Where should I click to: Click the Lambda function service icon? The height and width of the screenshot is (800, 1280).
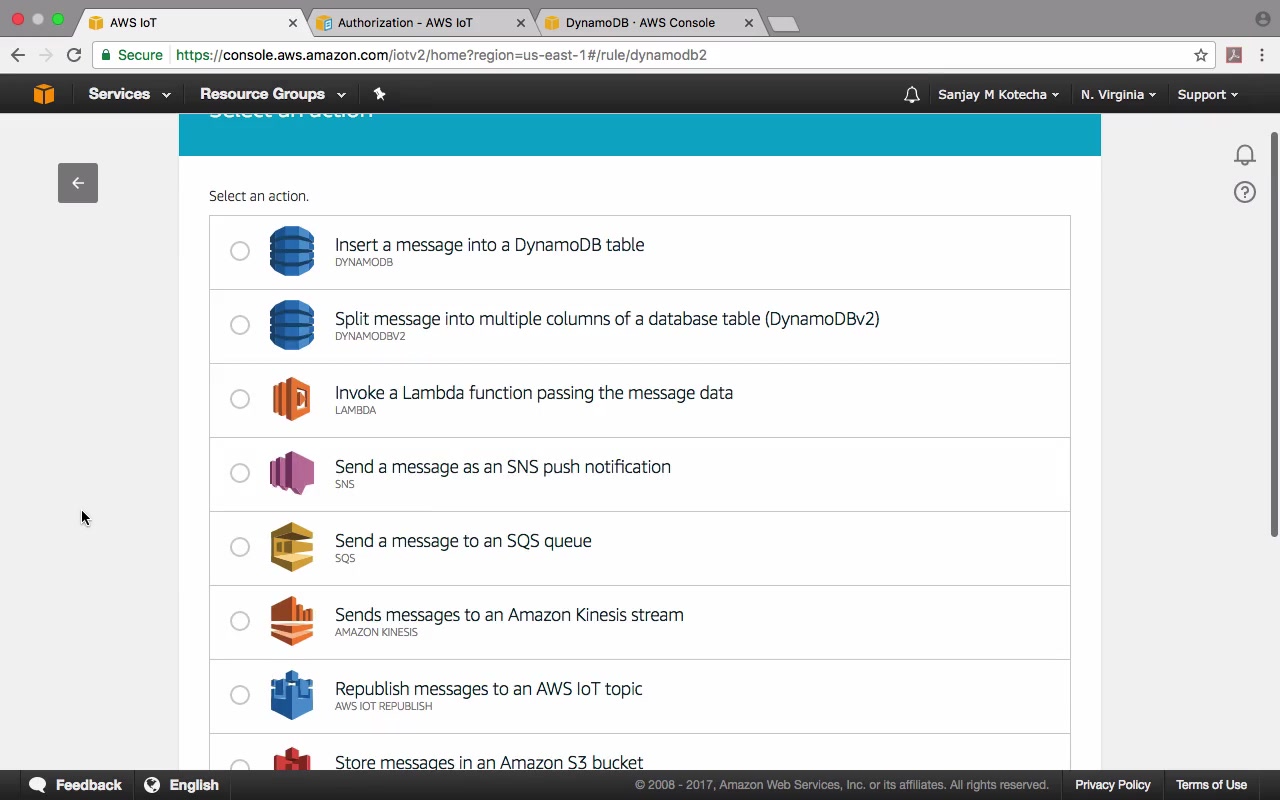(292, 399)
